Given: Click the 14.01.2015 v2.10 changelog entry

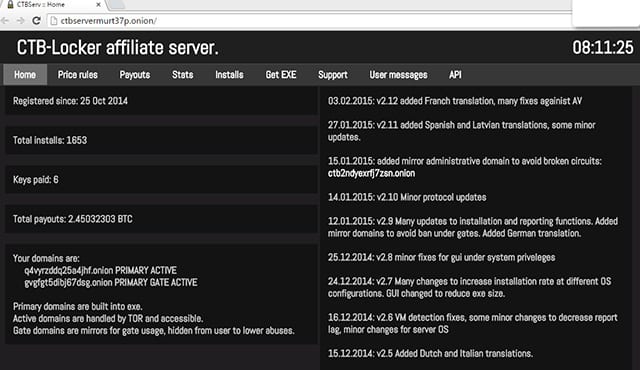Looking at the screenshot, I should tap(407, 197).
